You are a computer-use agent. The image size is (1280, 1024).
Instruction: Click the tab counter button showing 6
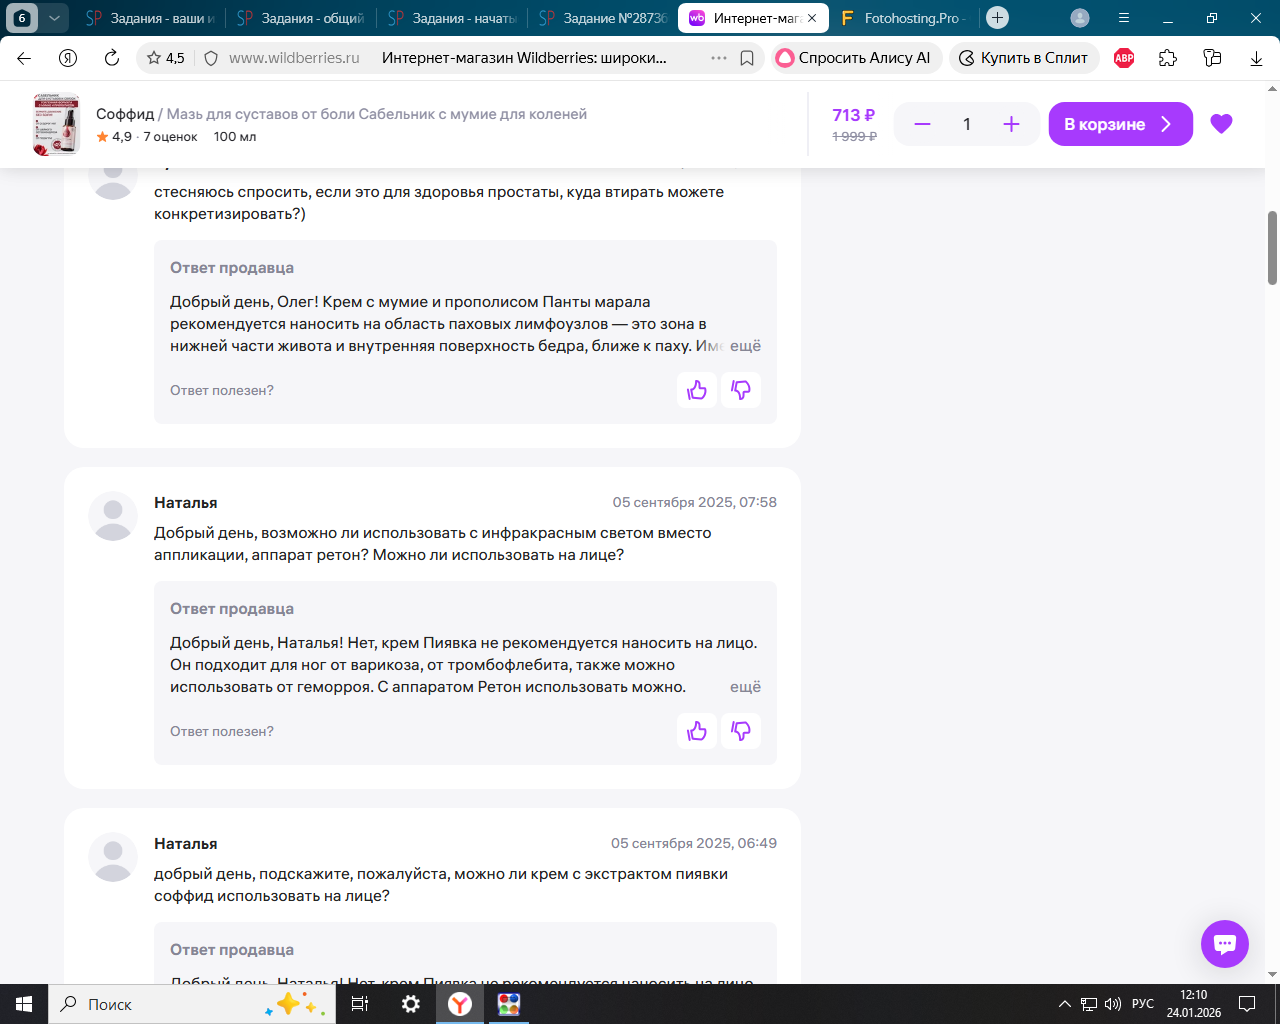click(x=22, y=18)
